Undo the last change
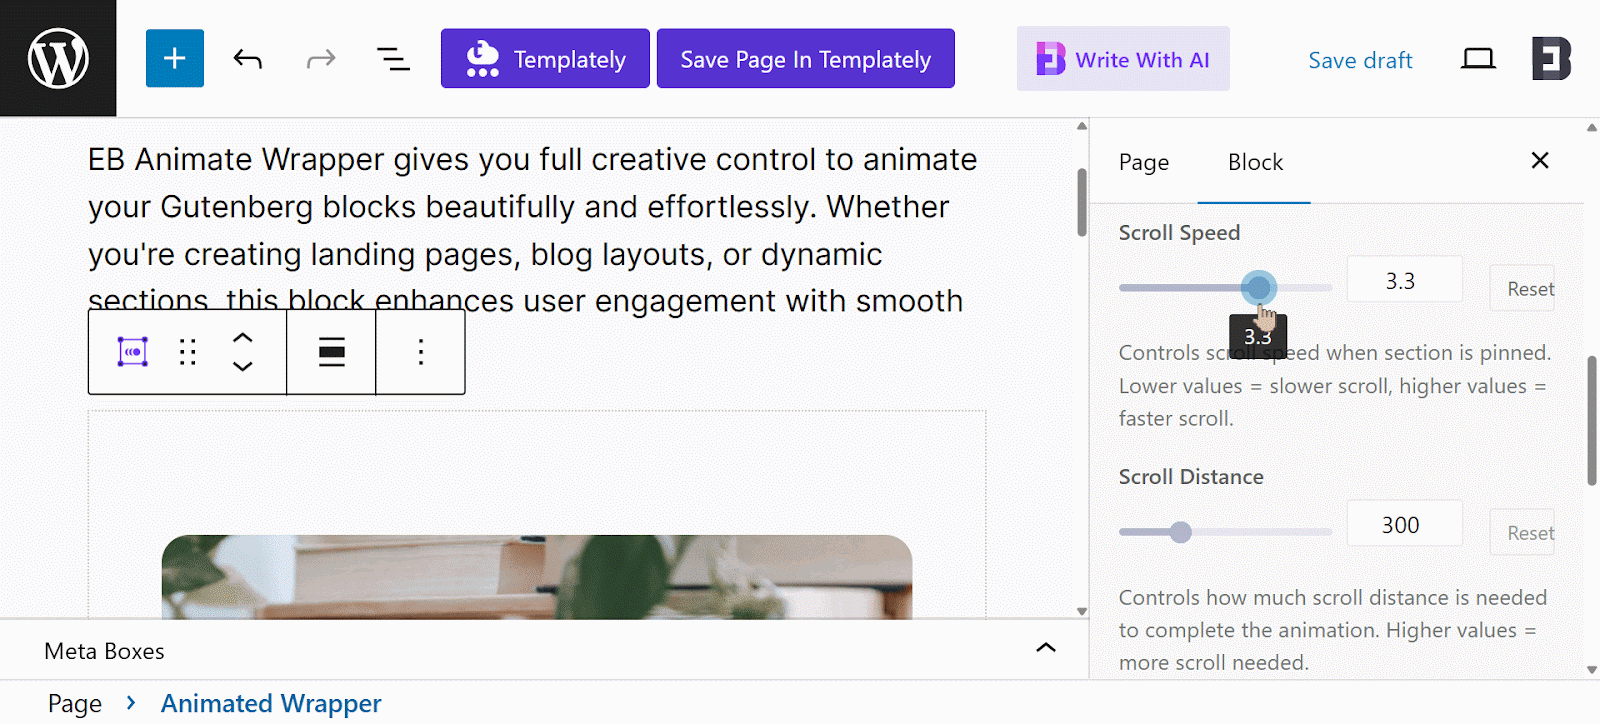Image resolution: width=1600 pixels, height=724 pixels. click(x=247, y=59)
